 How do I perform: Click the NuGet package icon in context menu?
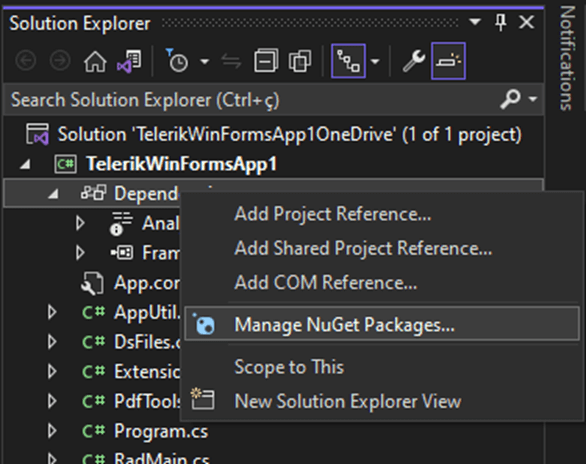(x=204, y=324)
